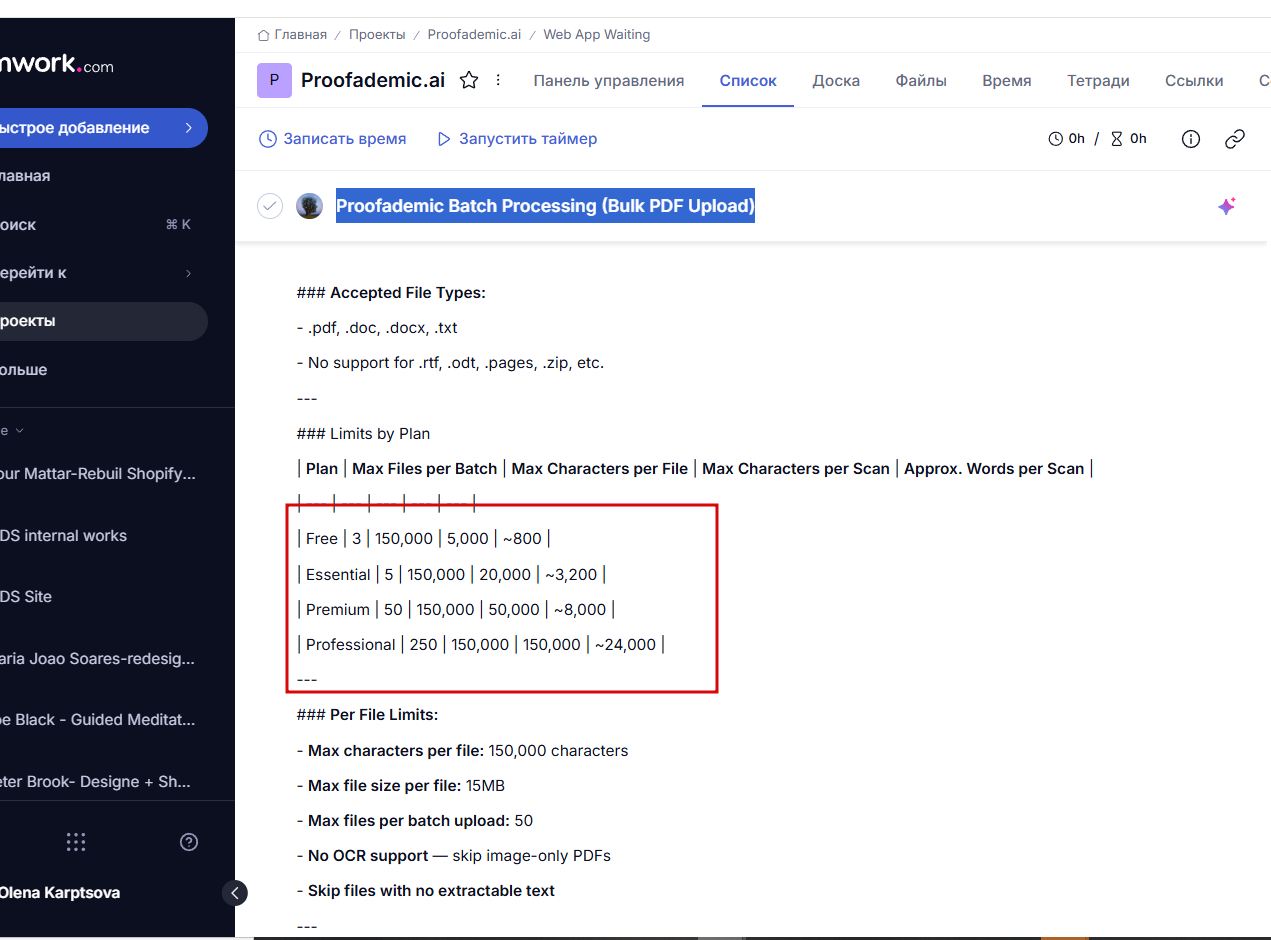Open project options three-dot menu
The height and width of the screenshot is (940, 1271).
pyautogui.click(x=499, y=80)
